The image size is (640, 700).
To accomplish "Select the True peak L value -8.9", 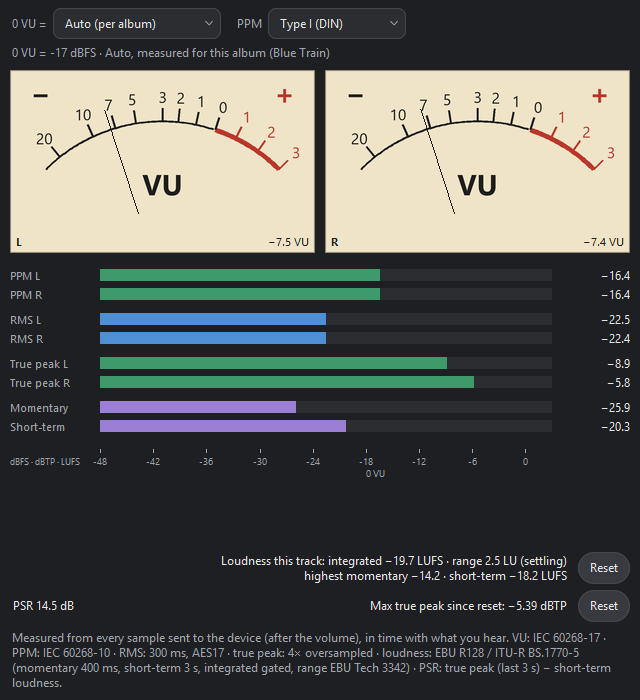I will click(619, 364).
